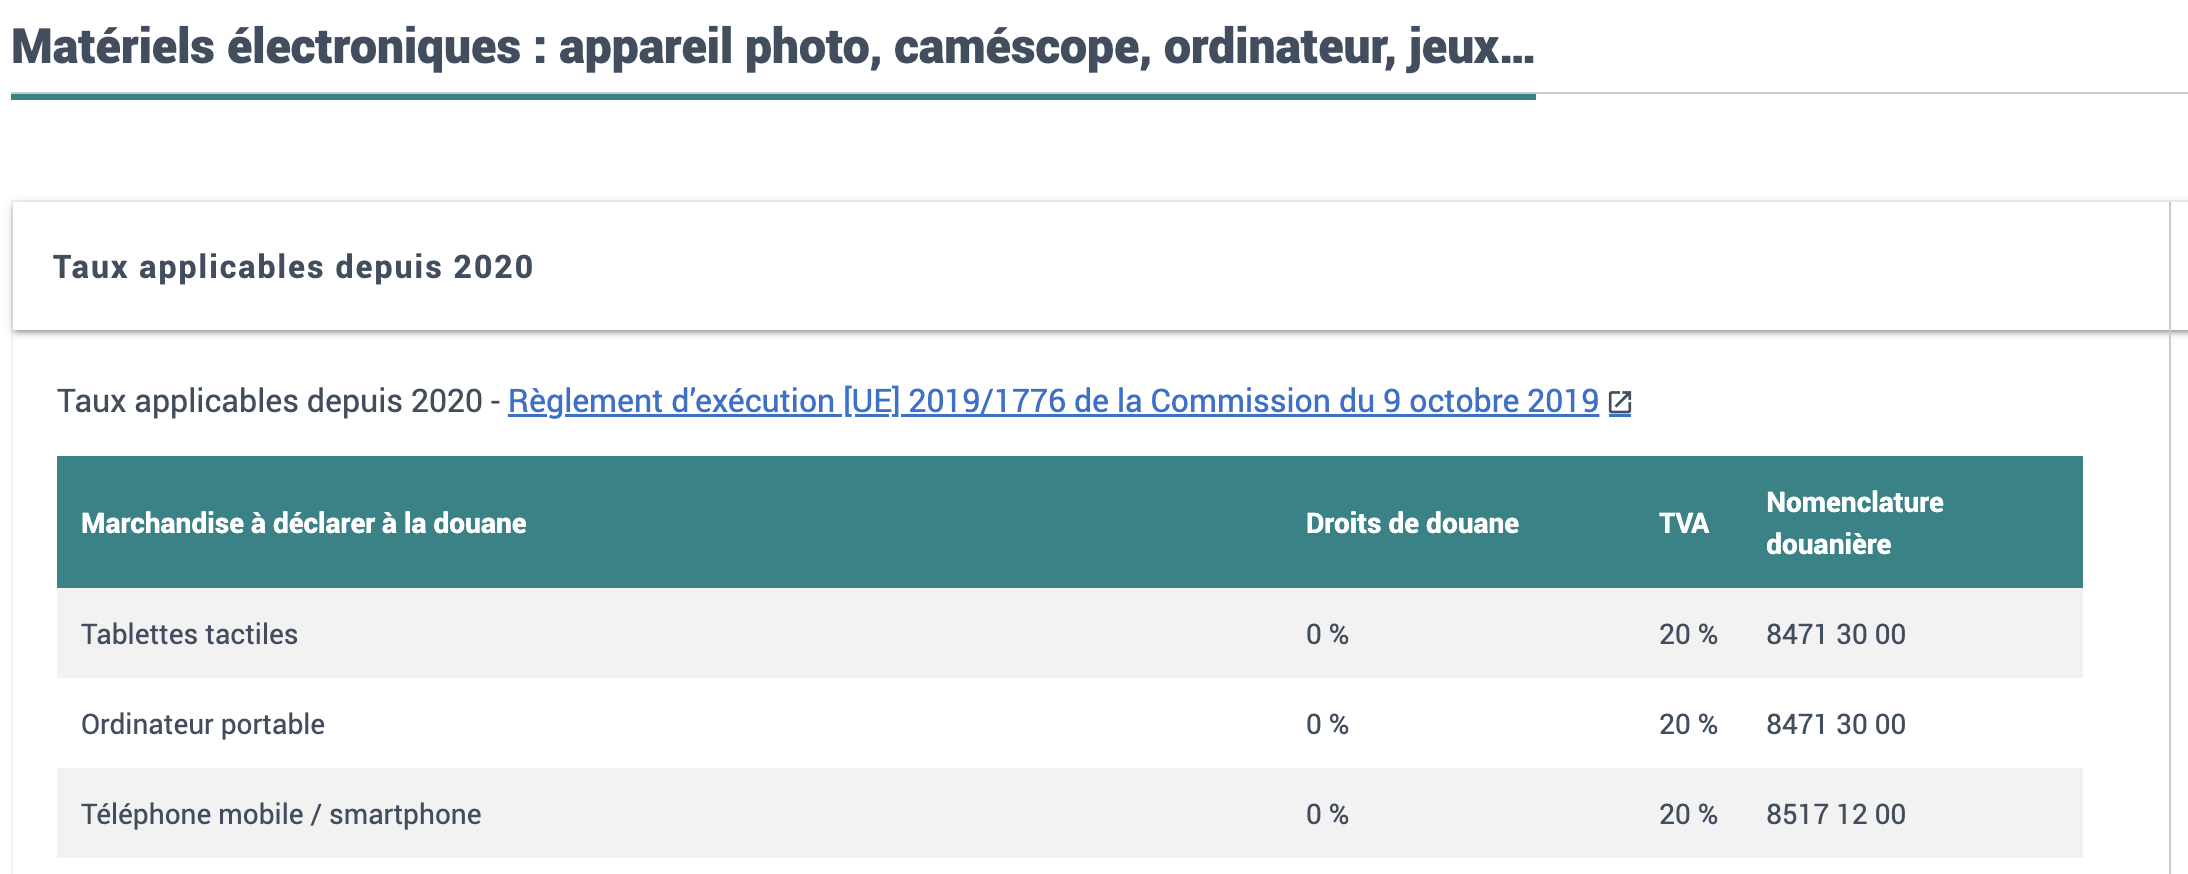Select the "Tablettes tactiles" row label
The width and height of the screenshot is (2188, 874).
[189, 634]
